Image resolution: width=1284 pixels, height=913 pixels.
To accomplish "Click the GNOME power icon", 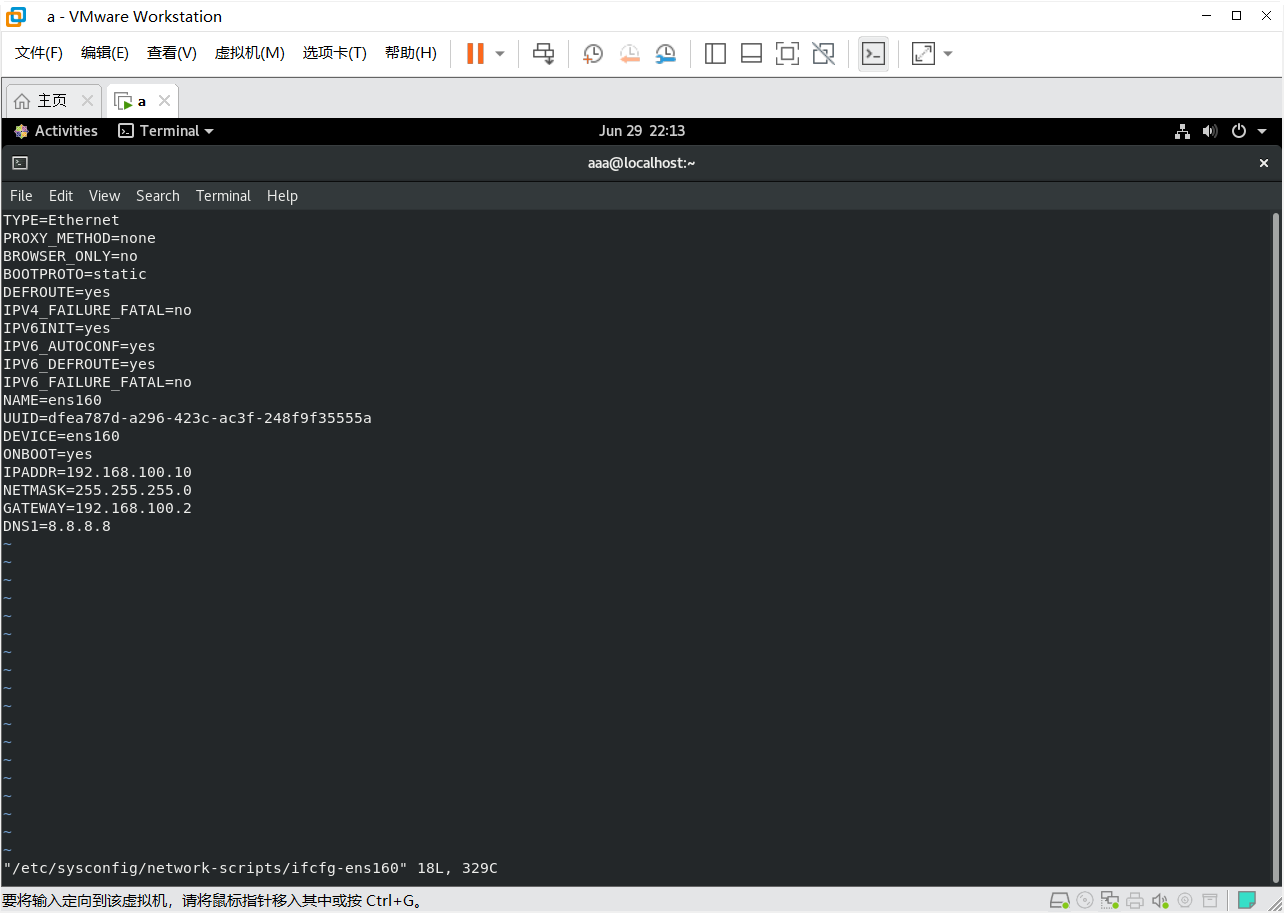I will 1238,131.
